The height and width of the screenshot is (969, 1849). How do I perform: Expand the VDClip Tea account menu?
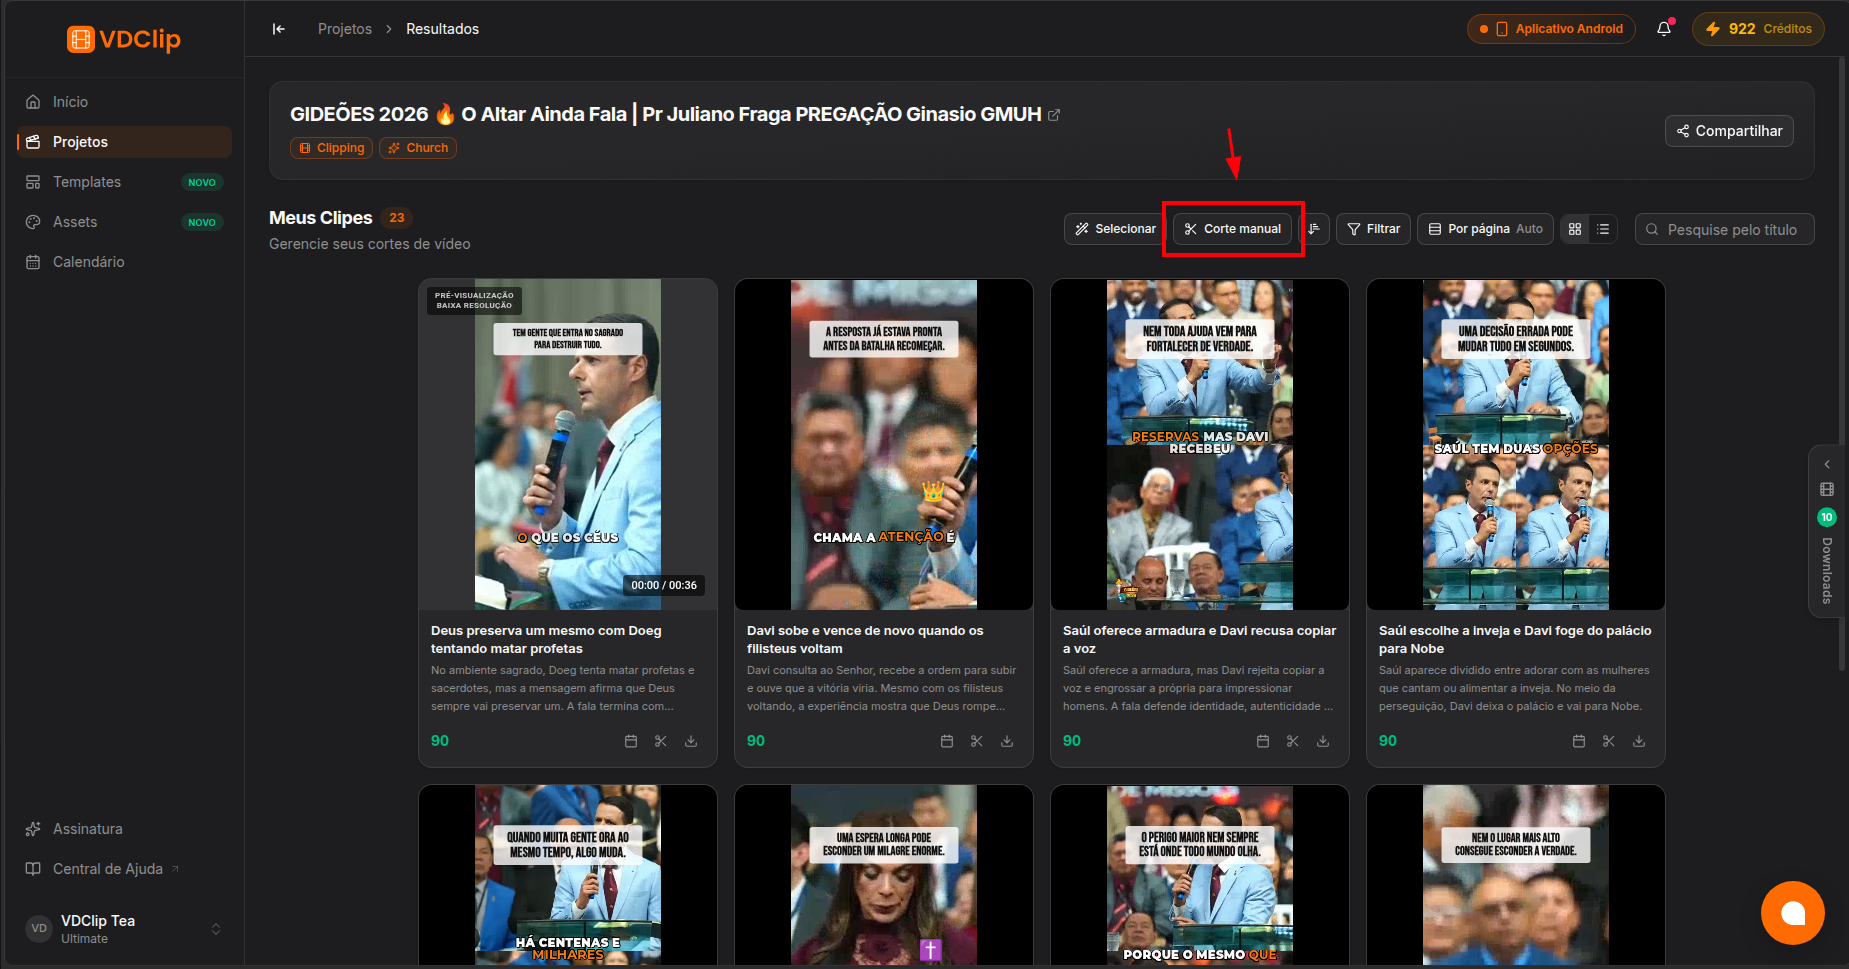coord(124,929)
